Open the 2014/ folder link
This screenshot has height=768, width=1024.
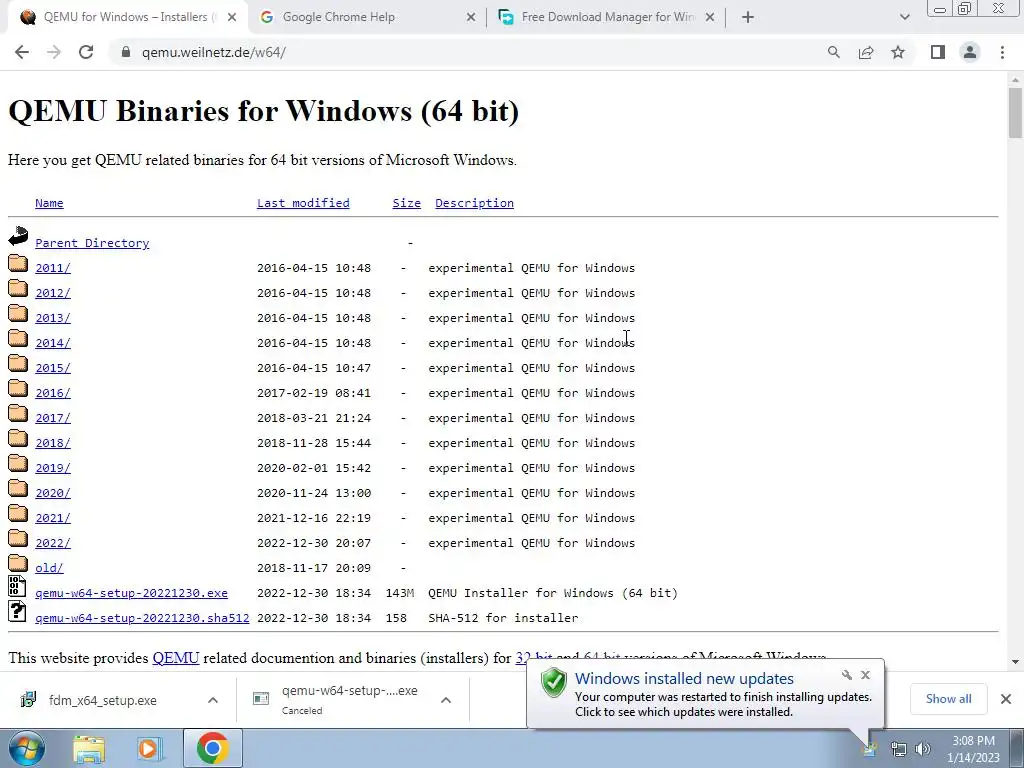tap(53, 343)
